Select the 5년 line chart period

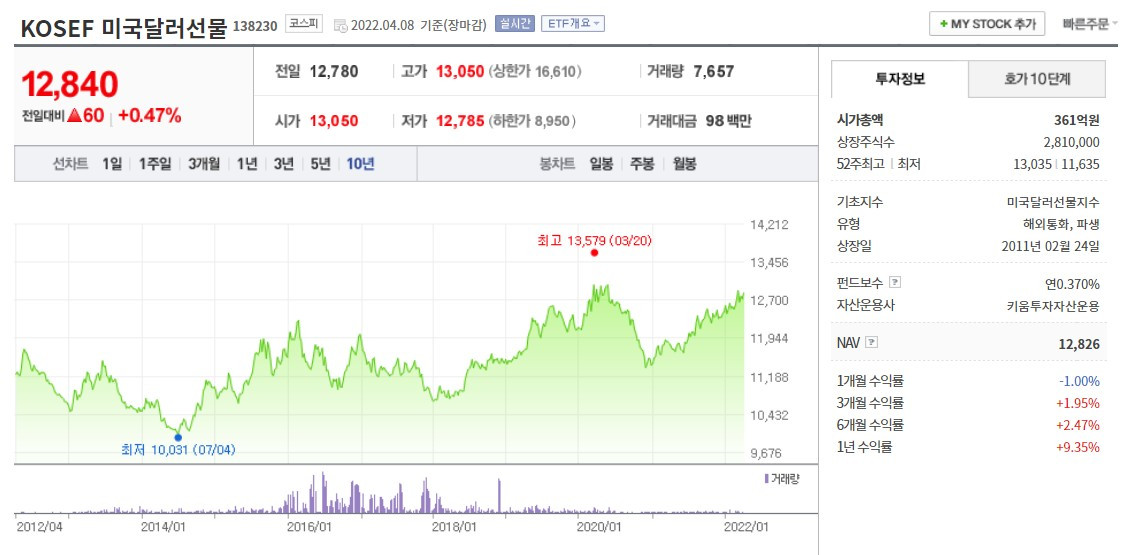tap(320, 164)
